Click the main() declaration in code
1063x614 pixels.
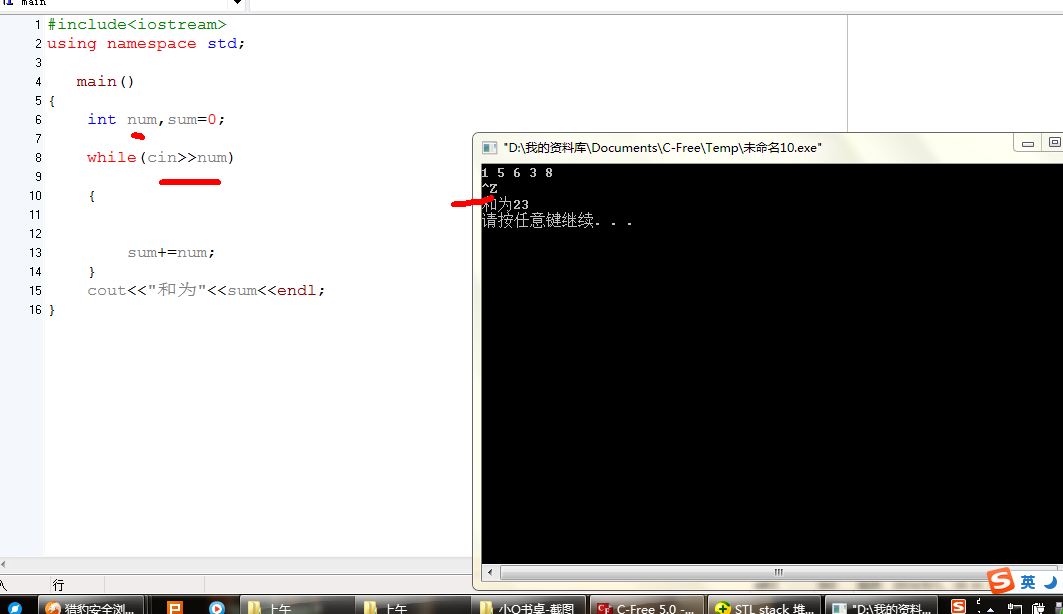[105, 81]
